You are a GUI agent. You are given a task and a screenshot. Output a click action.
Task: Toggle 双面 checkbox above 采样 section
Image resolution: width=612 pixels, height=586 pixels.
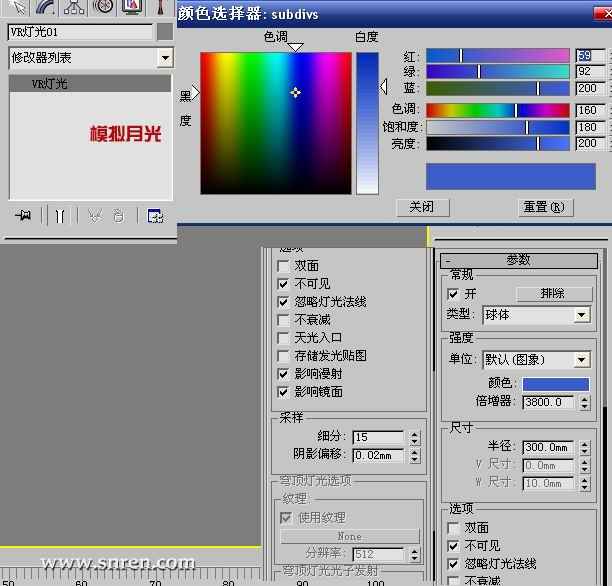tap(283, 266)
